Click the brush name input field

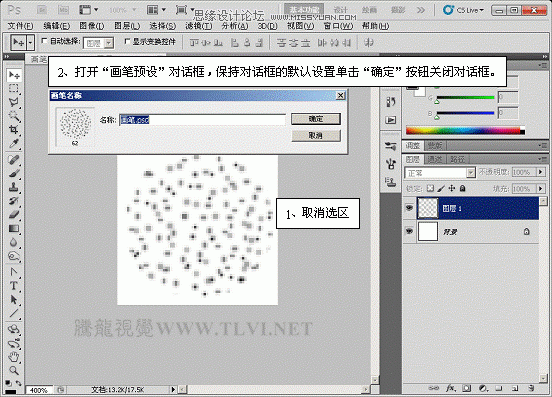point(202,120)
